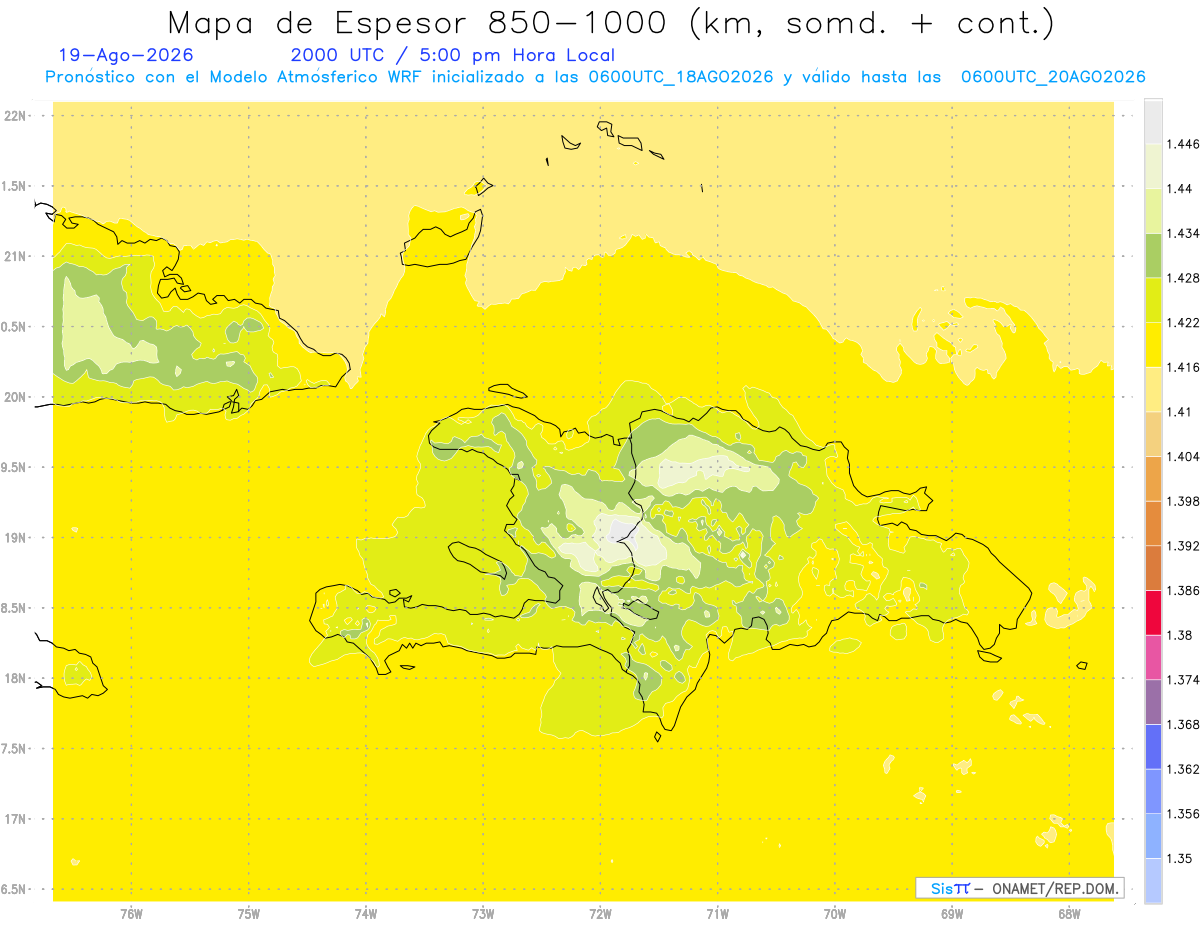
Task: Click the legend value 1.404
Action: tap(1183, 456)
